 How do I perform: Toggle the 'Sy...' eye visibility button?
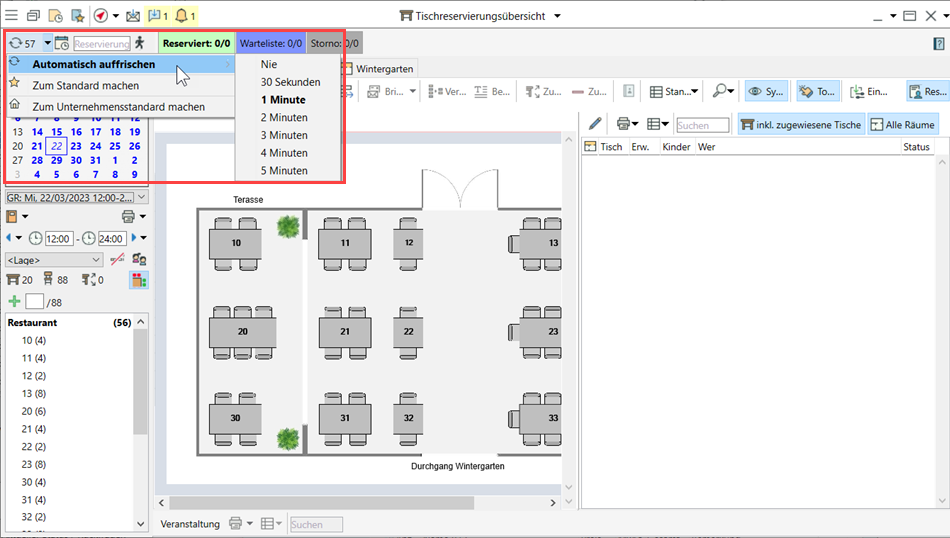click(x=766, y=91)
